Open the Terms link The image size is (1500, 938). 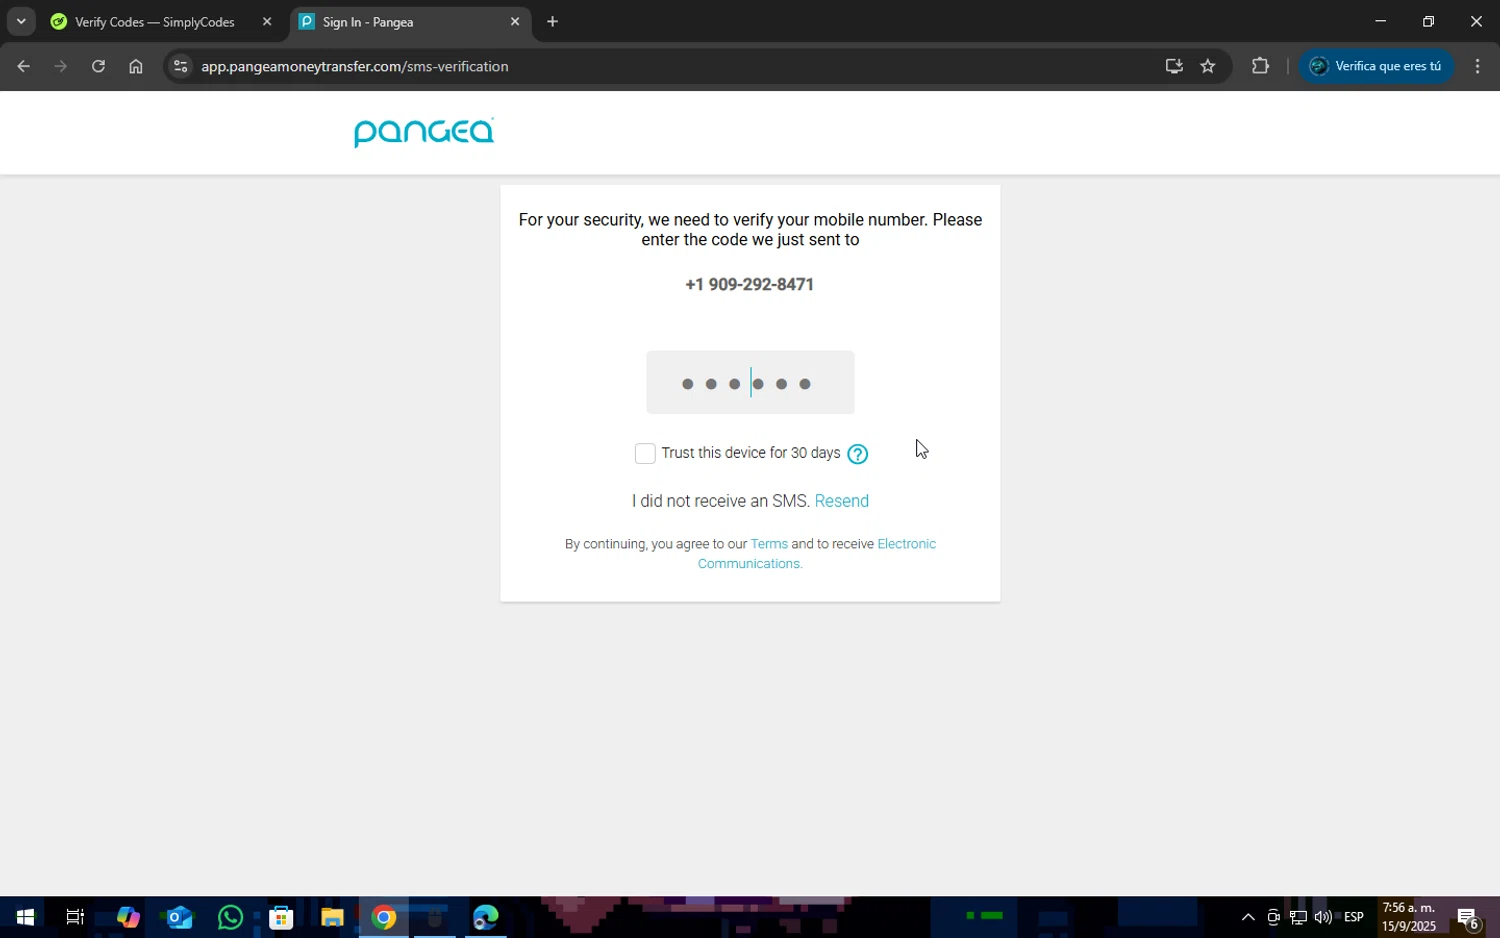click(x=769, y=544)
